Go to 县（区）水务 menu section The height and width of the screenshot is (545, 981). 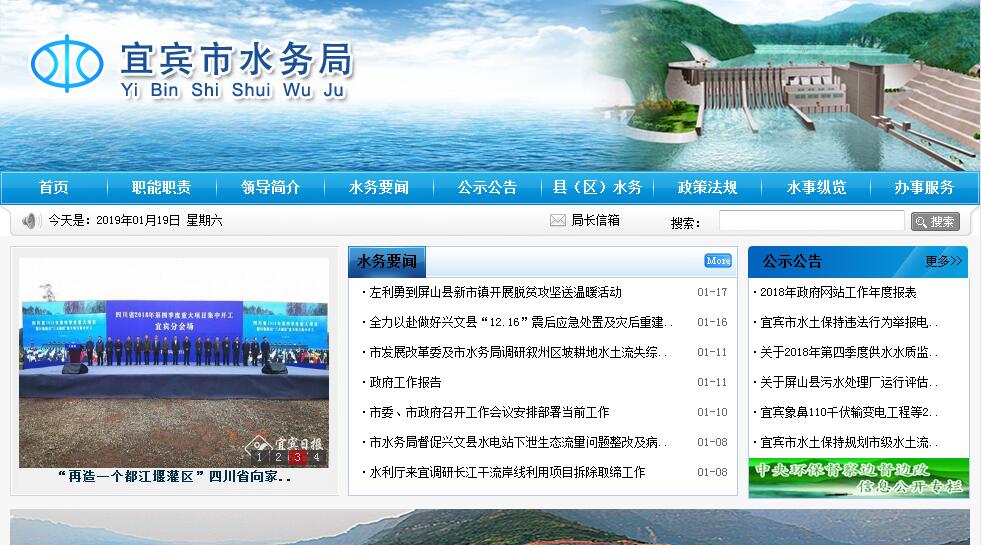pyautogui.click(x=597, y=187)
